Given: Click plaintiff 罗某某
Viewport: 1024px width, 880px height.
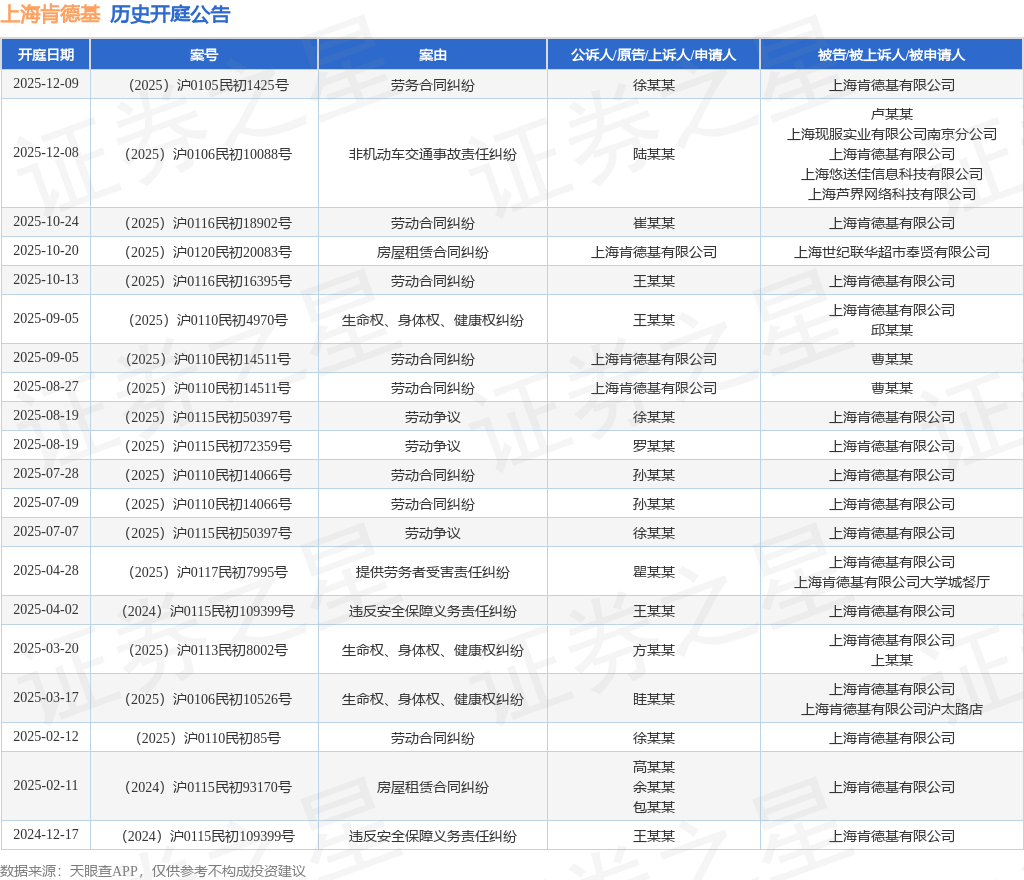Looking at the screenshot, I should (654, 446).
